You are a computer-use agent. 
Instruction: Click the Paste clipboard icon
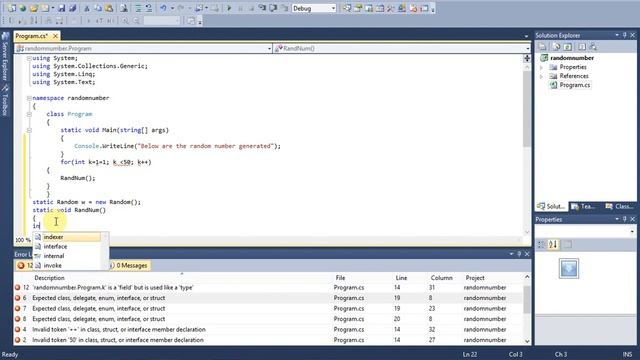tap(109, 8)
